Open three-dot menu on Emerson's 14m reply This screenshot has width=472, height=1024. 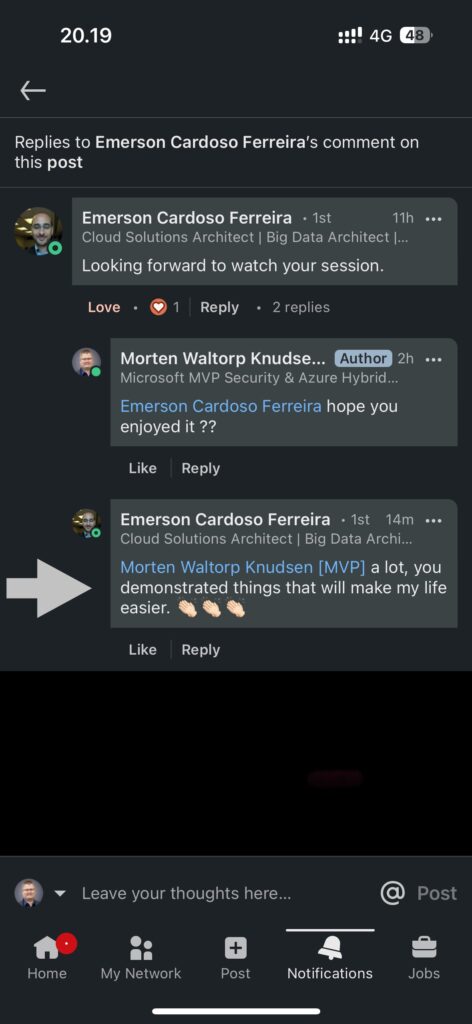click(433, 520)
